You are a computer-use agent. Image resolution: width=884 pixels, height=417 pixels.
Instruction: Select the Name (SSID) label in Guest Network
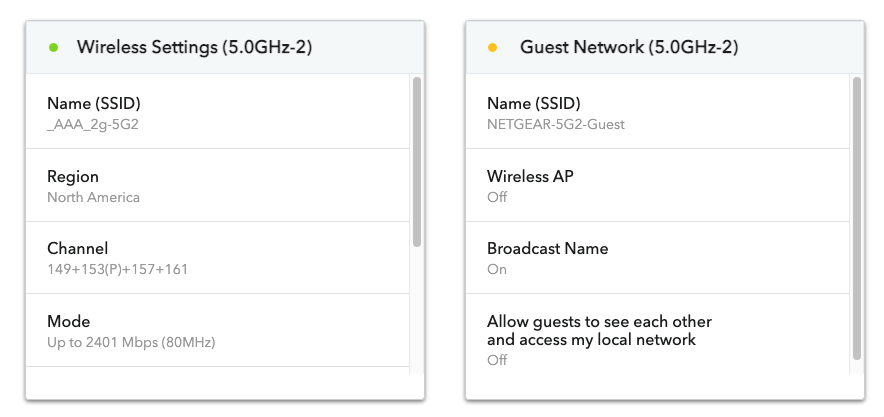[533, 104]
